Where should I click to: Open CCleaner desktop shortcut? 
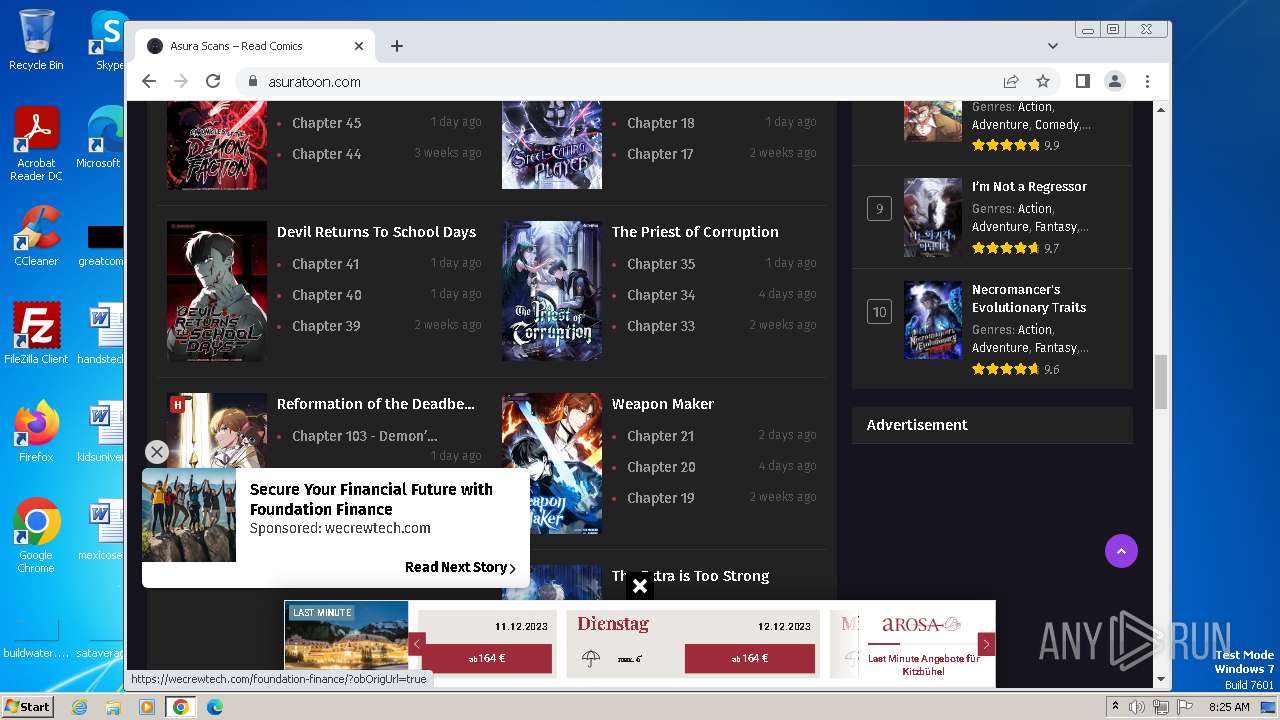pyautogui.click(x=36, y=236)
